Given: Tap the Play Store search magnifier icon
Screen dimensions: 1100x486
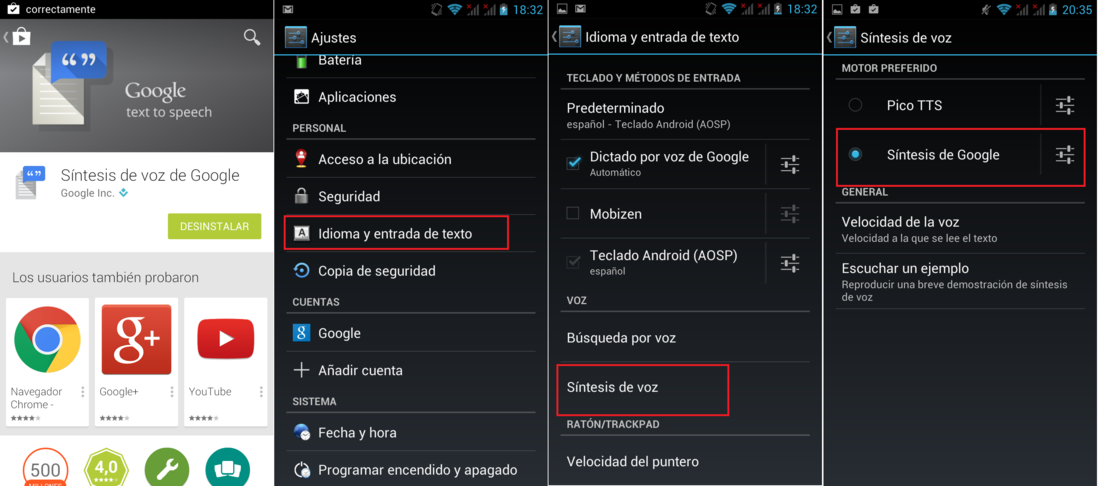Looking at the screenshot, I should [252, 37].
